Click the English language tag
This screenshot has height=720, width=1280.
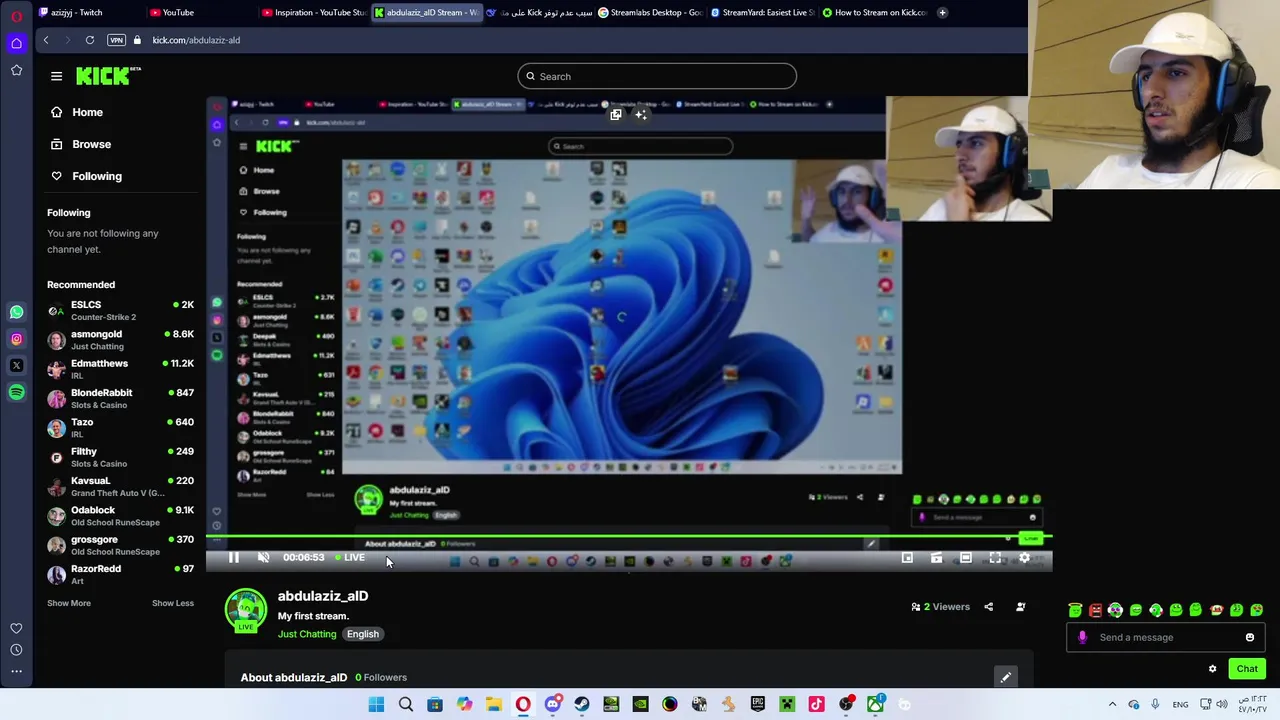point(363,634)
